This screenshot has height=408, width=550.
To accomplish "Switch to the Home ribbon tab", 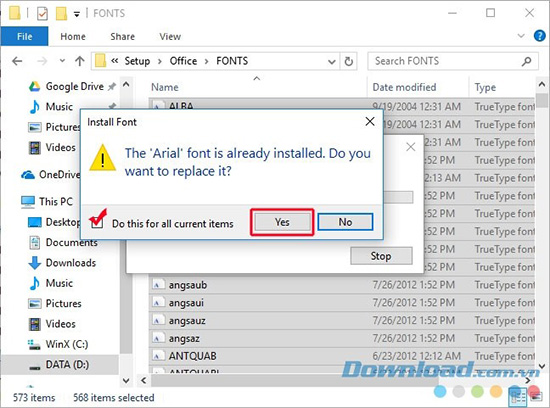I will (73, 36).
